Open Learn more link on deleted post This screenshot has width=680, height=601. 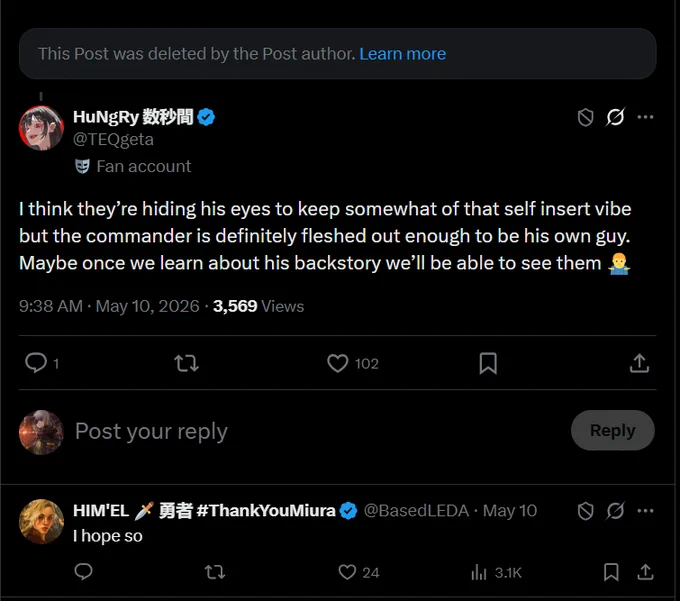(x=402, y=54)
